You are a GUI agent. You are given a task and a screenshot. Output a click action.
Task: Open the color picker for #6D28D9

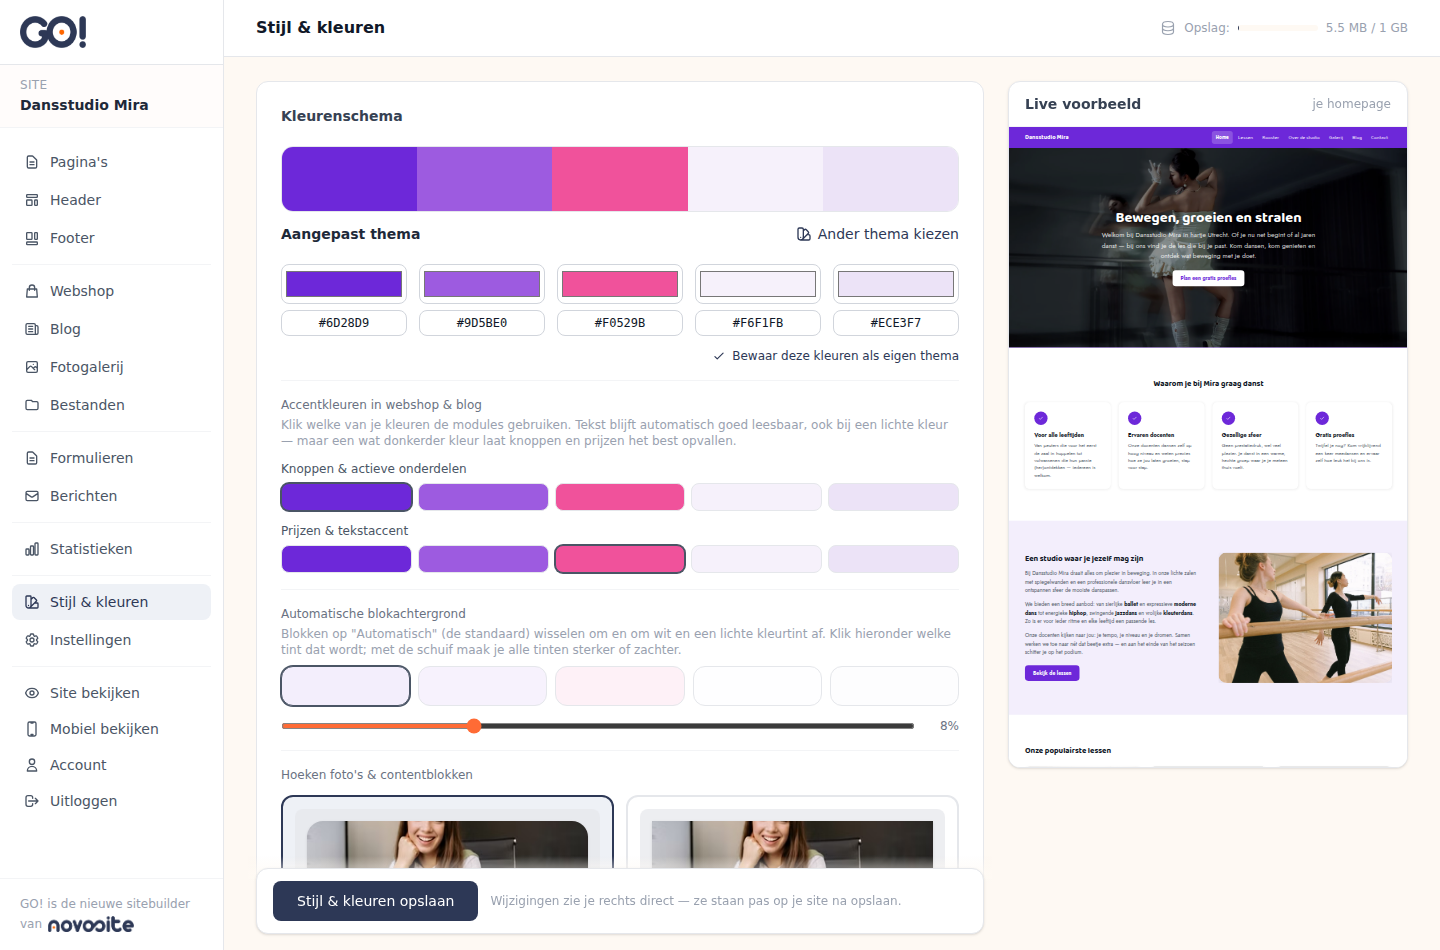point(344,284)
